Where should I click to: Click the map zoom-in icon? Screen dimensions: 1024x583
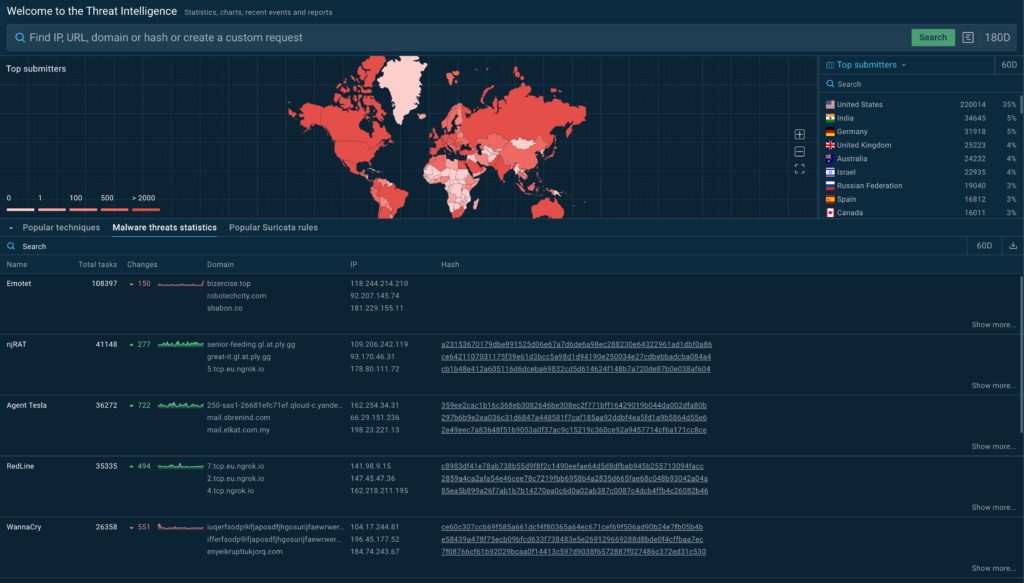(x=799, y=134)
